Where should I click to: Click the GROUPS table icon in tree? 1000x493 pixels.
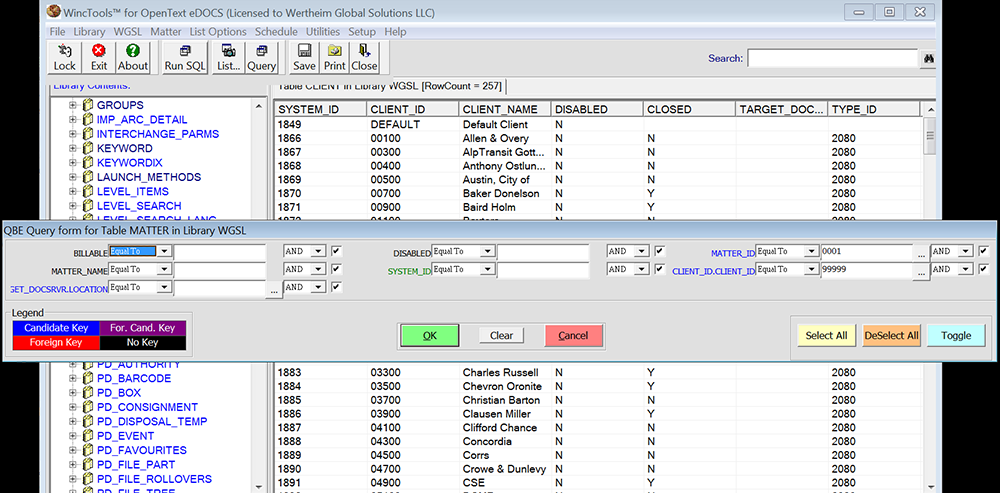pos(88,105)
